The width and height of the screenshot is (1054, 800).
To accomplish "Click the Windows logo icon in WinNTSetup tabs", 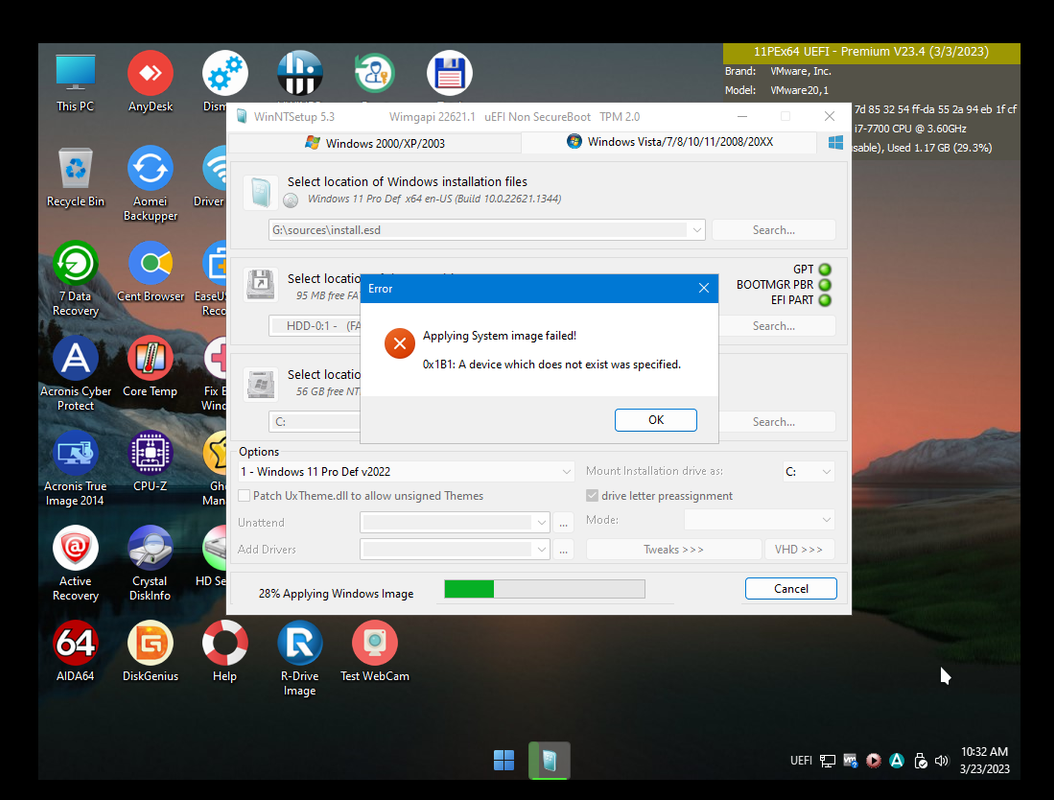I will coord(836,143).
